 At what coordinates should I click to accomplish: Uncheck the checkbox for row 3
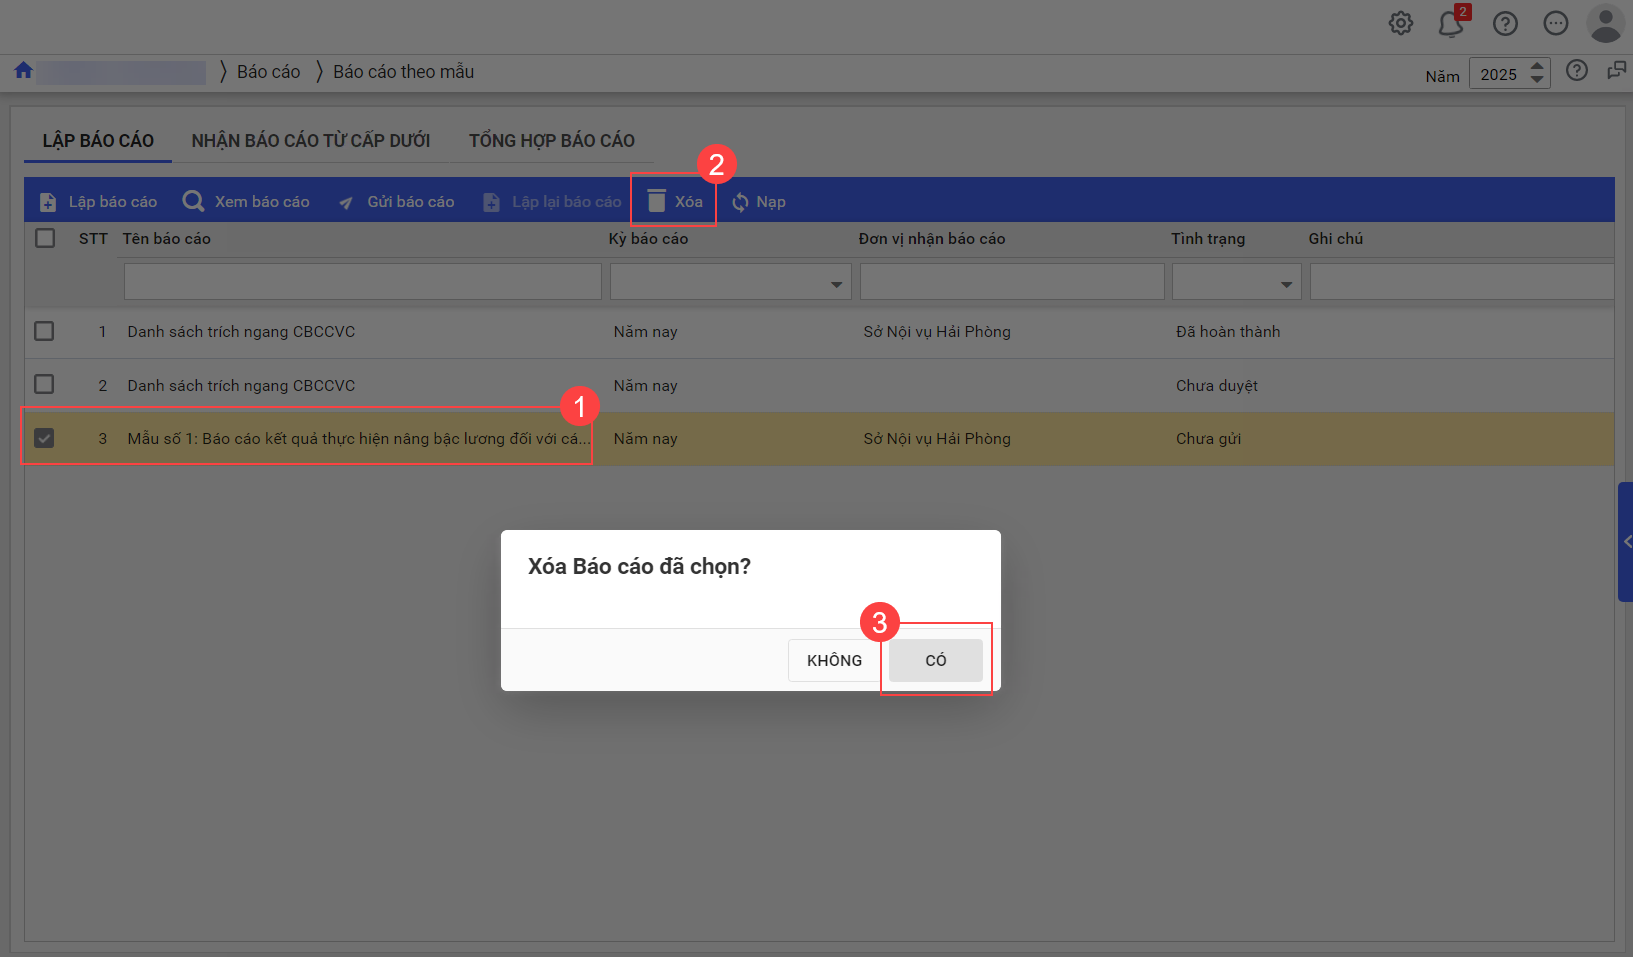click(44, 438)
